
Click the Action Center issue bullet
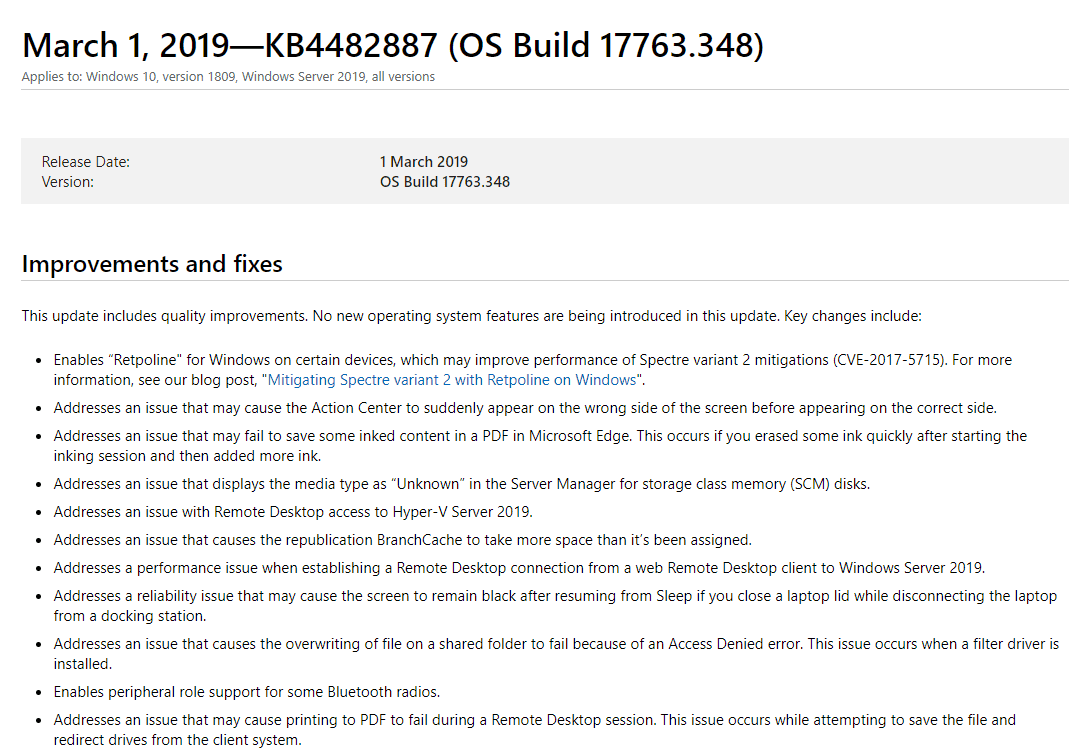[x=525, y=408]
